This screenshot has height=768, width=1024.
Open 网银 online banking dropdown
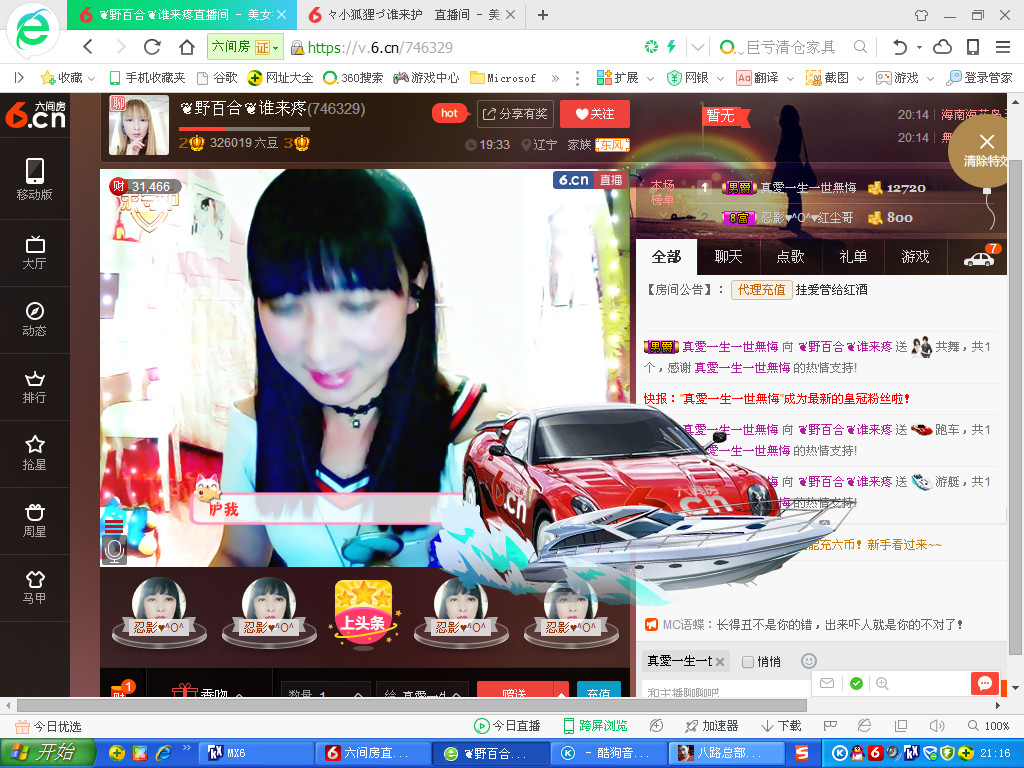tap(695, 78)
